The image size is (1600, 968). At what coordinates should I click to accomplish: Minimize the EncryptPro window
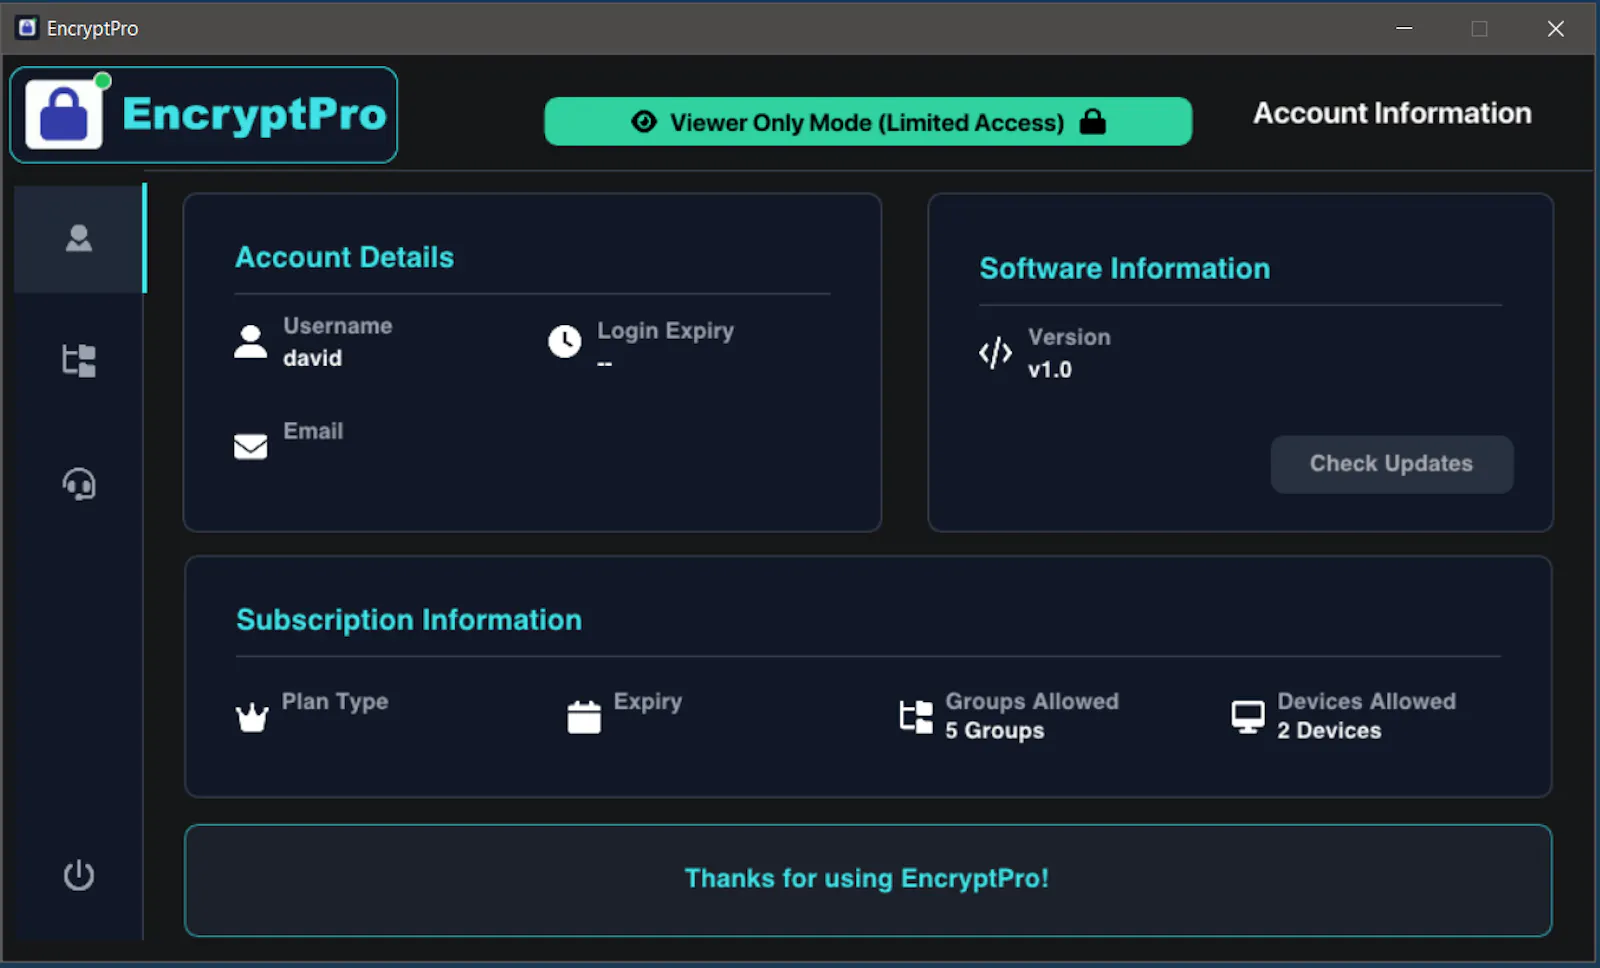click(x=1404, y=28)
